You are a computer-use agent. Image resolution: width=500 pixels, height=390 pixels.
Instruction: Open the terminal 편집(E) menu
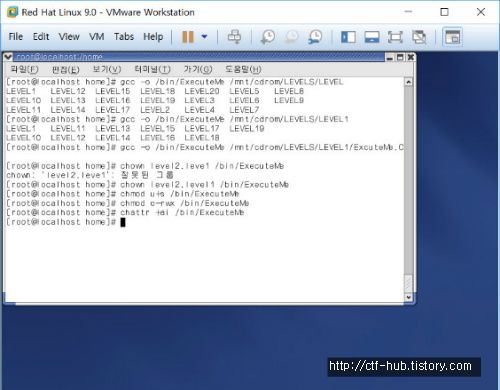pos(66,69)
